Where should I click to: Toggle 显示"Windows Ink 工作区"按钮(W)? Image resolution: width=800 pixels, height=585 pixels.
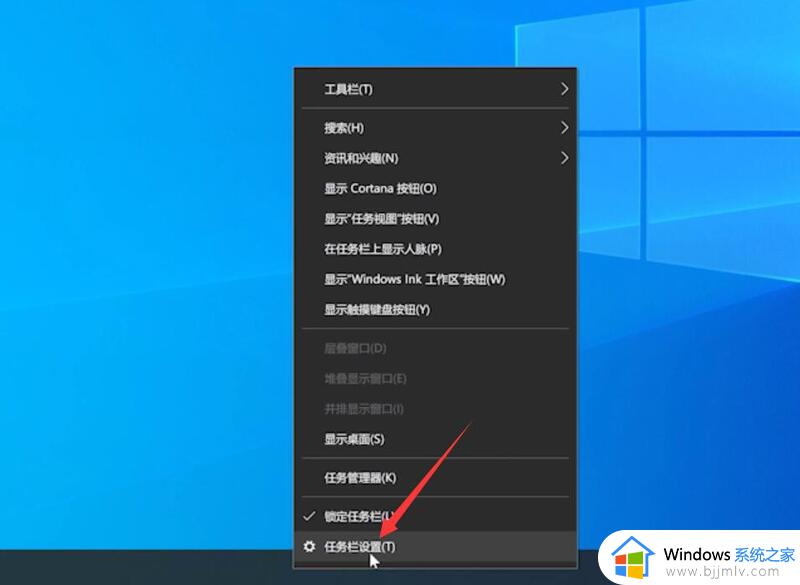435,279
